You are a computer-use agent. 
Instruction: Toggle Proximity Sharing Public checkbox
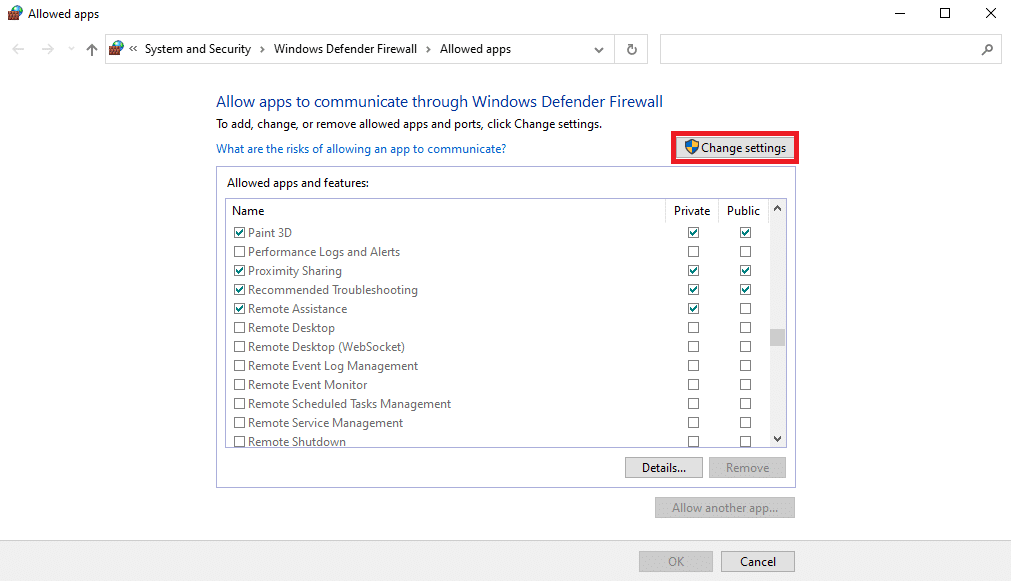[x=745, y=270]
